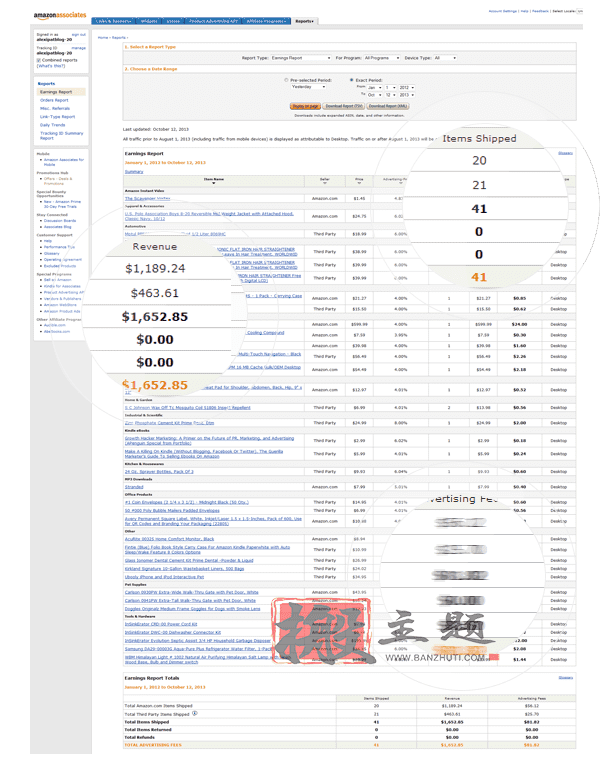This screenshot has width=614, height=770.
Task: Select the Exact Period radio button
Action: pos(351,80)
